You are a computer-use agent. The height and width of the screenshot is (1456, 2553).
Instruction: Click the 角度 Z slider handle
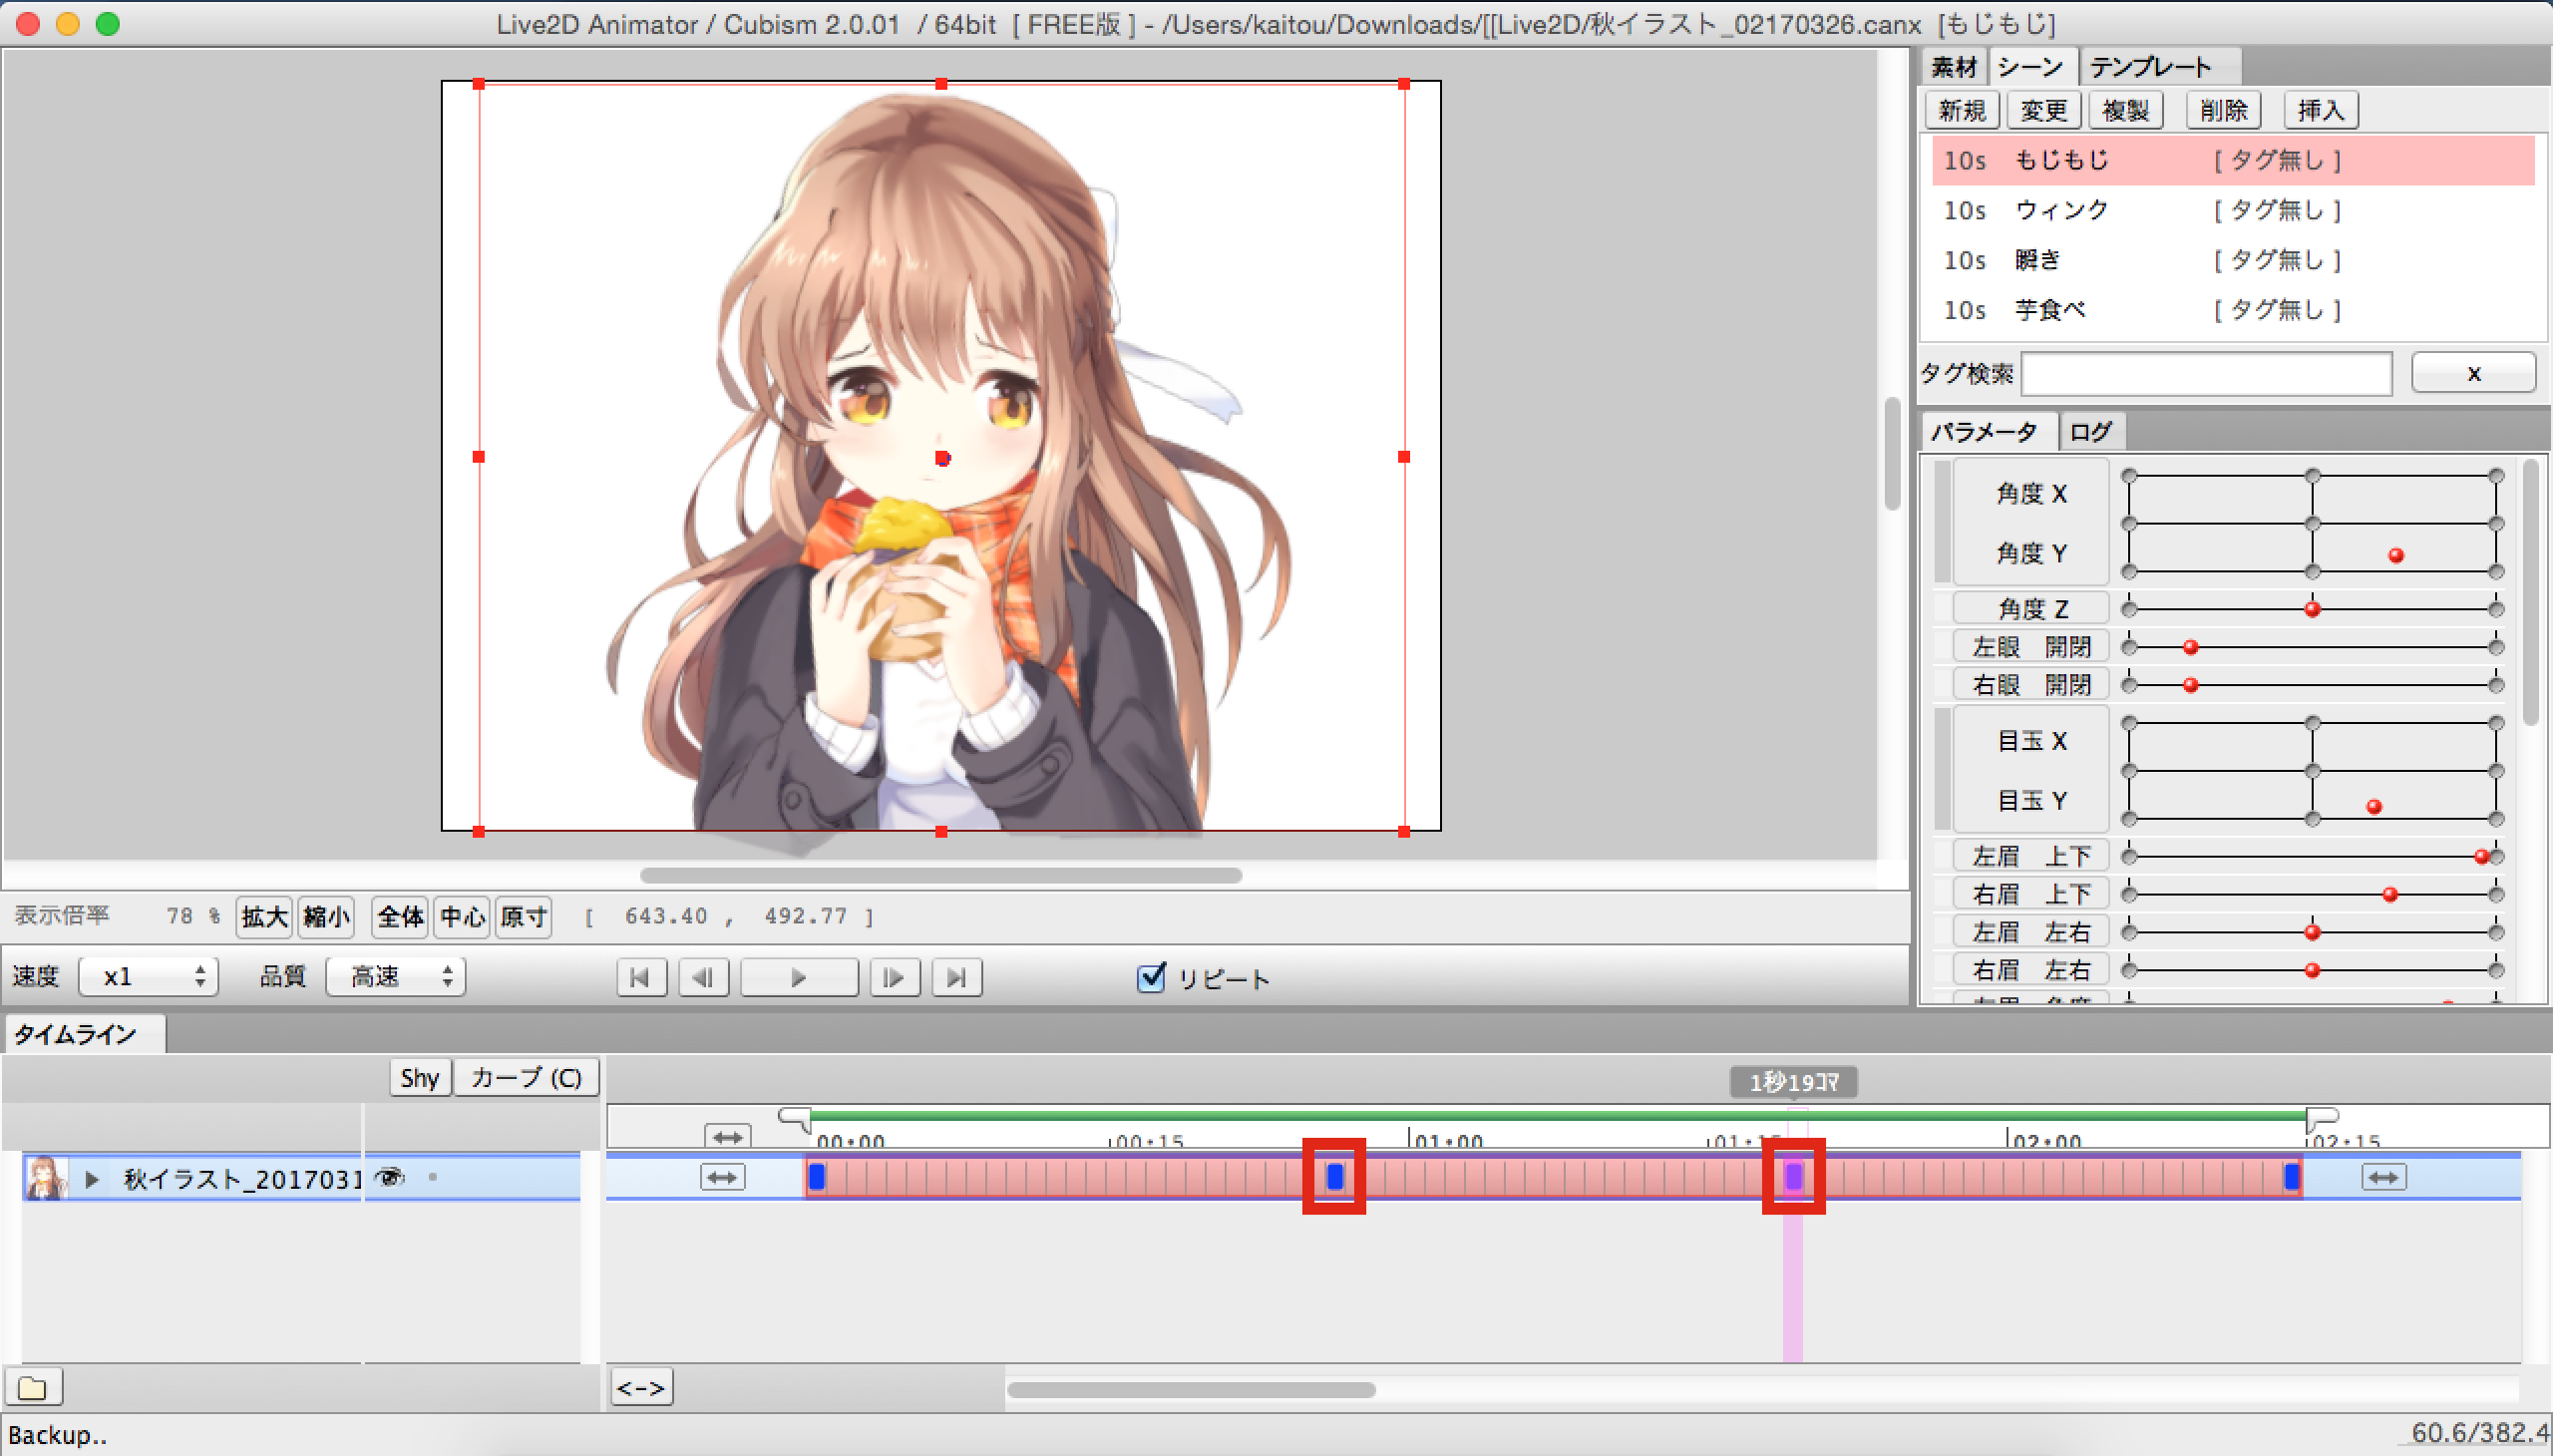(2312, 609)
